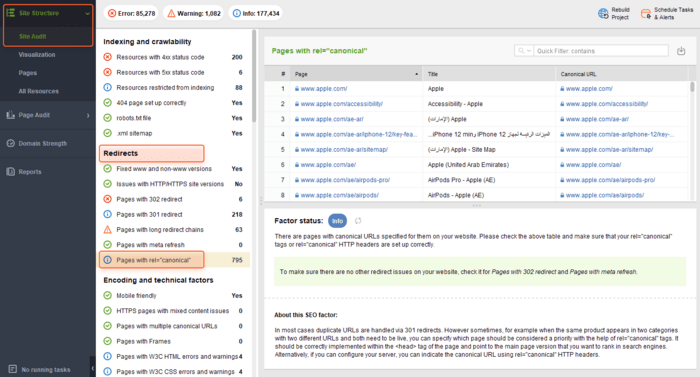The image size is (700, 377).
Task: Click the Info count blue icon
Action: coord(237,13)
